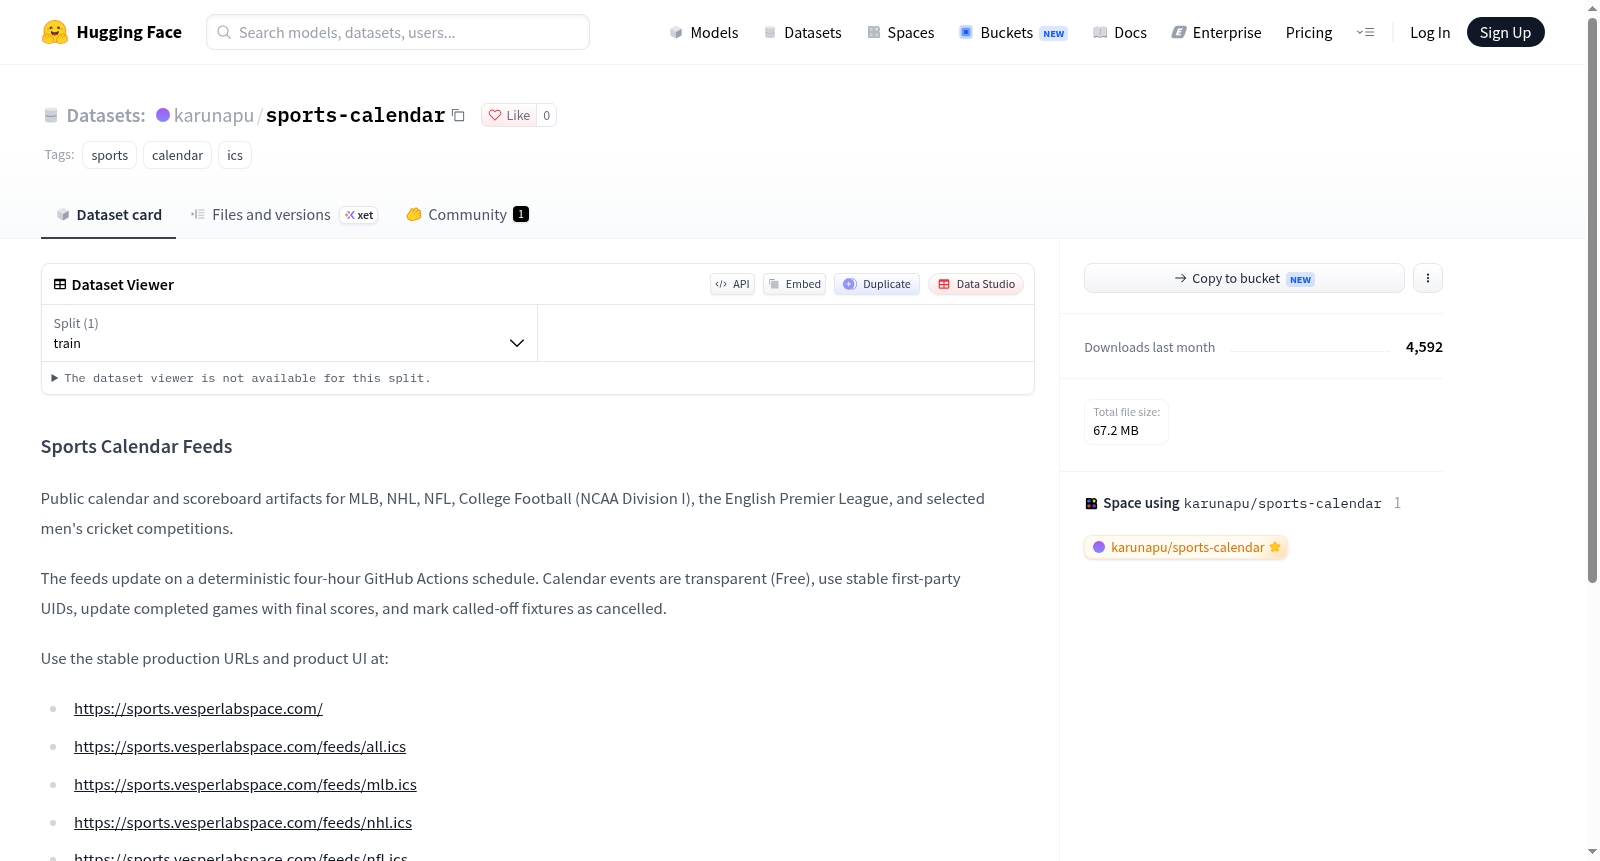Click the Sports Calendar Feeds heading
This screenshot has width=1600, height=861.
pos(136,447)
